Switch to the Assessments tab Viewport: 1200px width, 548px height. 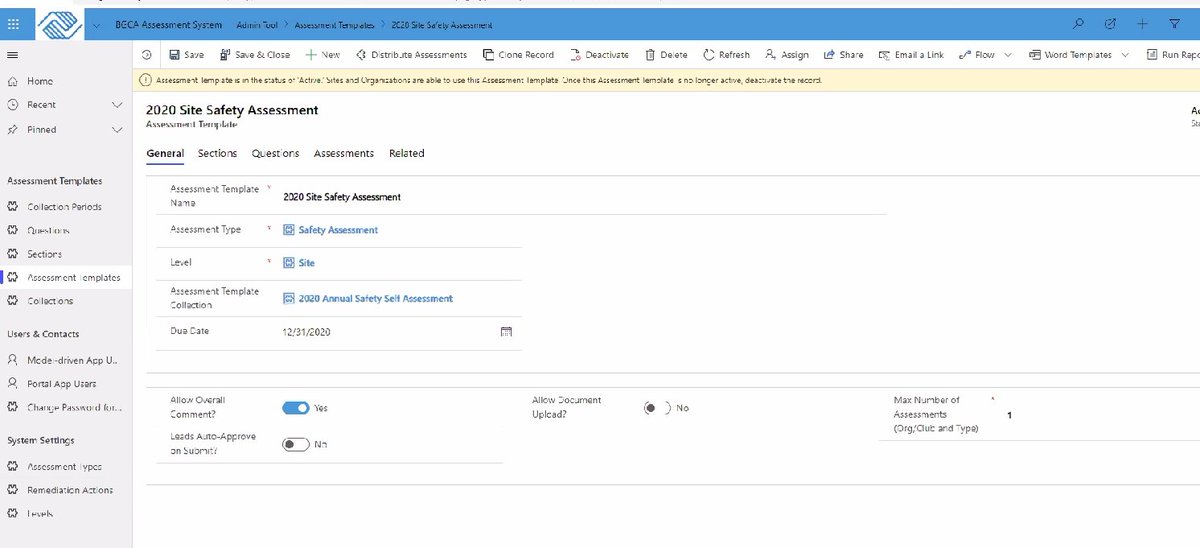[344, 153]
